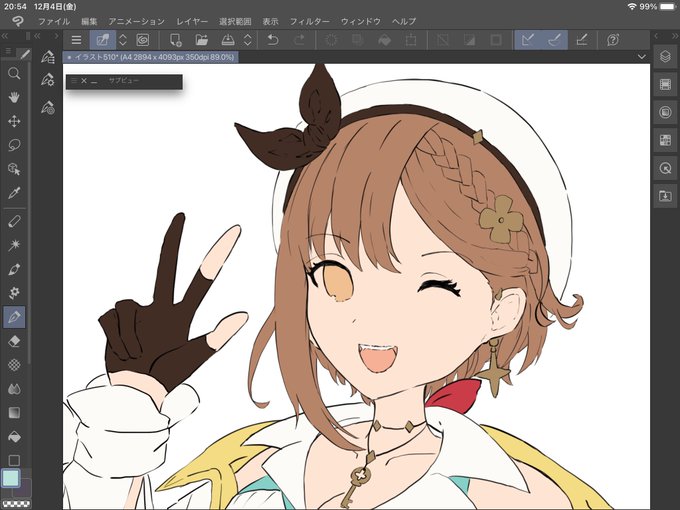Select the Airbrush dotted-circle tool

[14, 365]
